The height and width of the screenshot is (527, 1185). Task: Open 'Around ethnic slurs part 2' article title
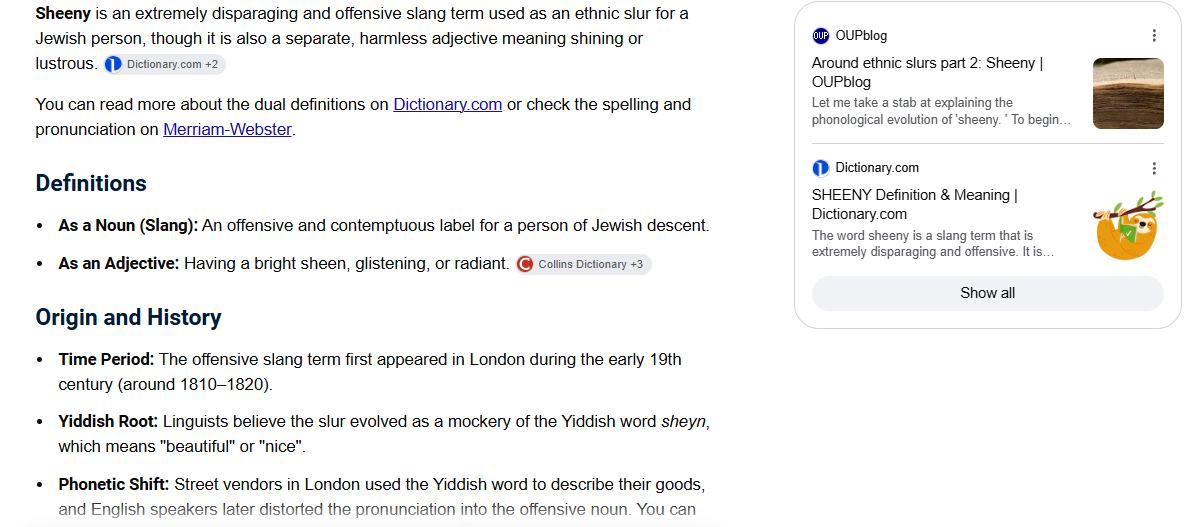click(x=927, y=73)
